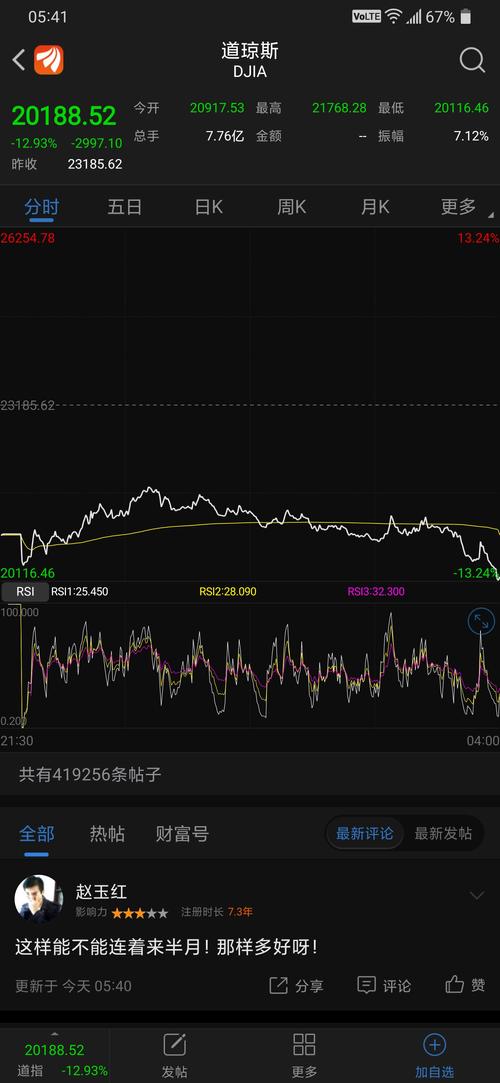Screen dimensions: 500x1083
Task: Toggle the RSI indicator label
Action: [25, 592]
